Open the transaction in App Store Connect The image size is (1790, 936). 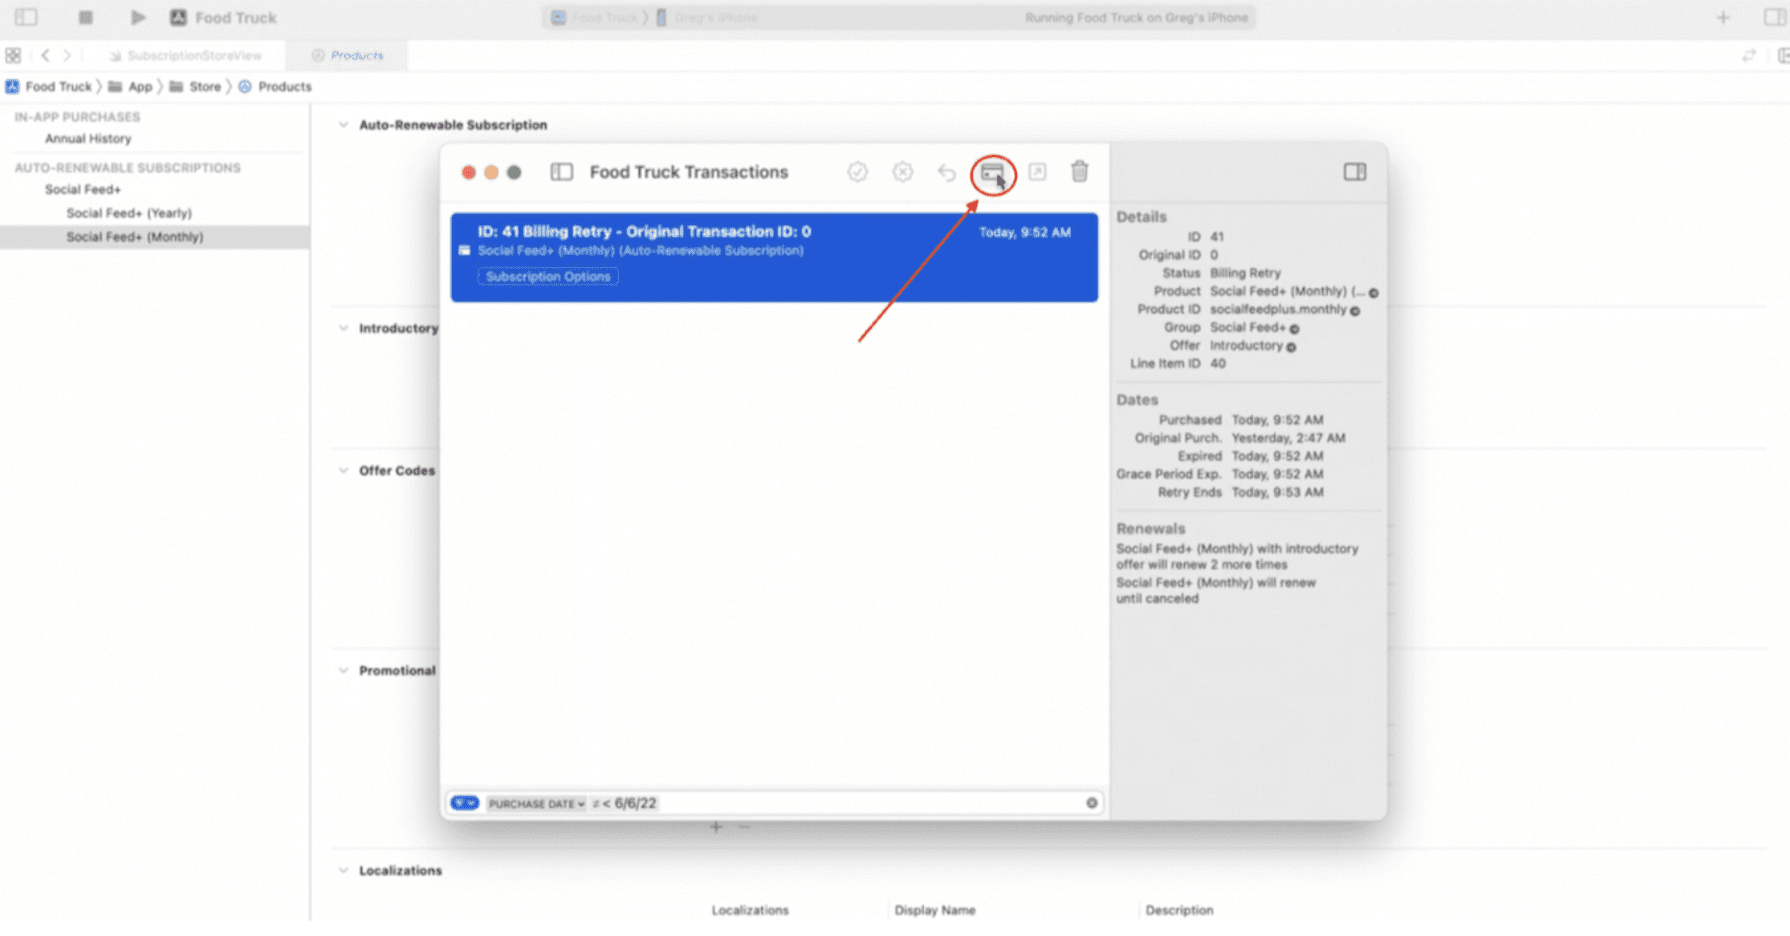click(1037, 172)
